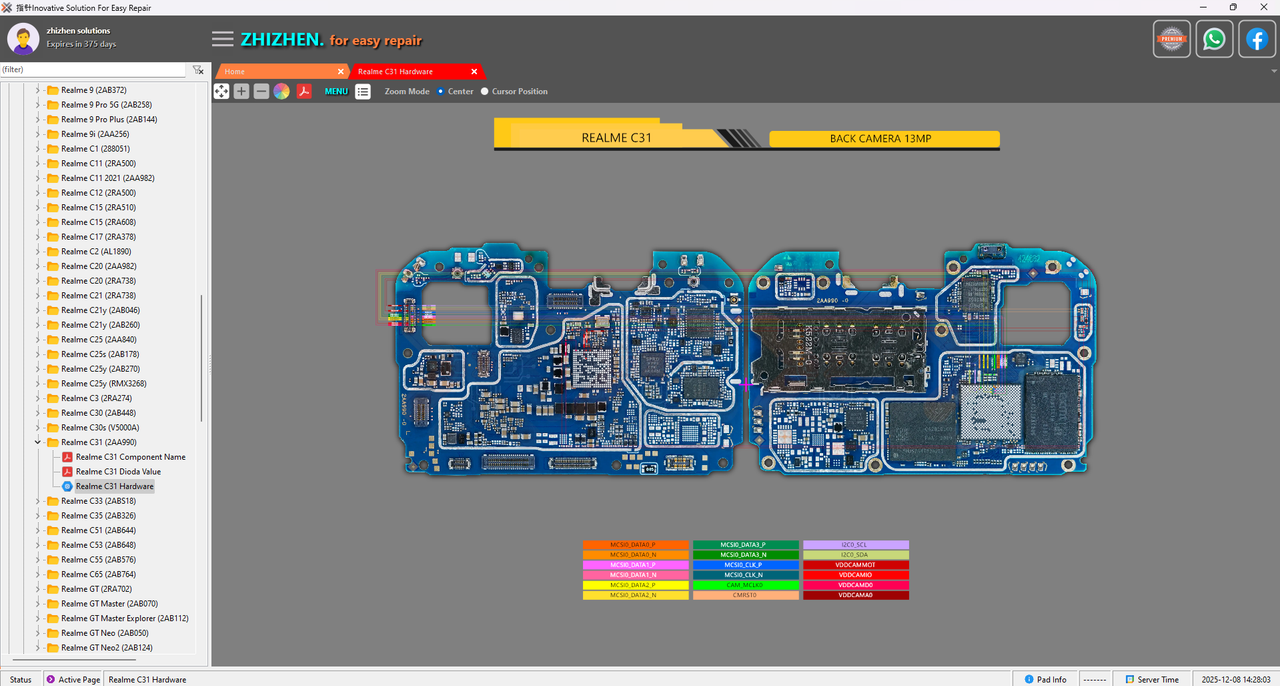Expand the Realme C55 (2AB576) folder
This screenshot has height=686, width=1280.
38,560
